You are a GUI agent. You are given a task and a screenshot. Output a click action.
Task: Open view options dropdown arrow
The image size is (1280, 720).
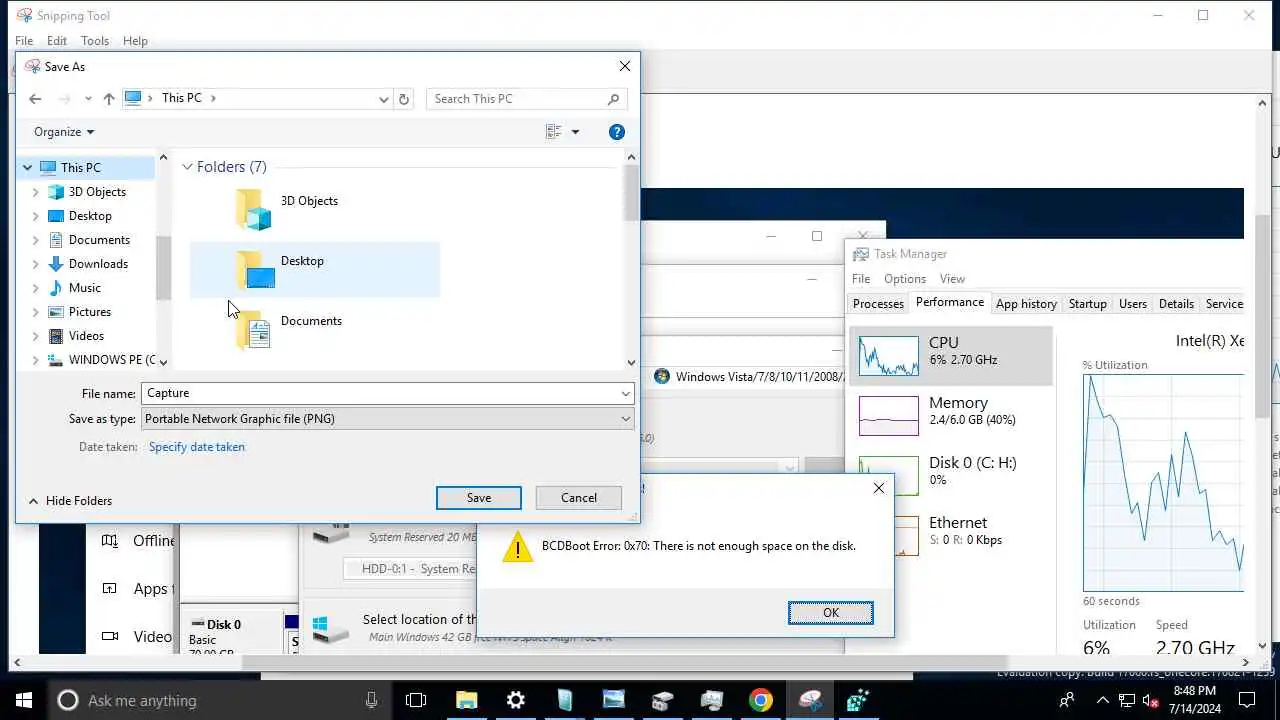click(x=575, y=132)
